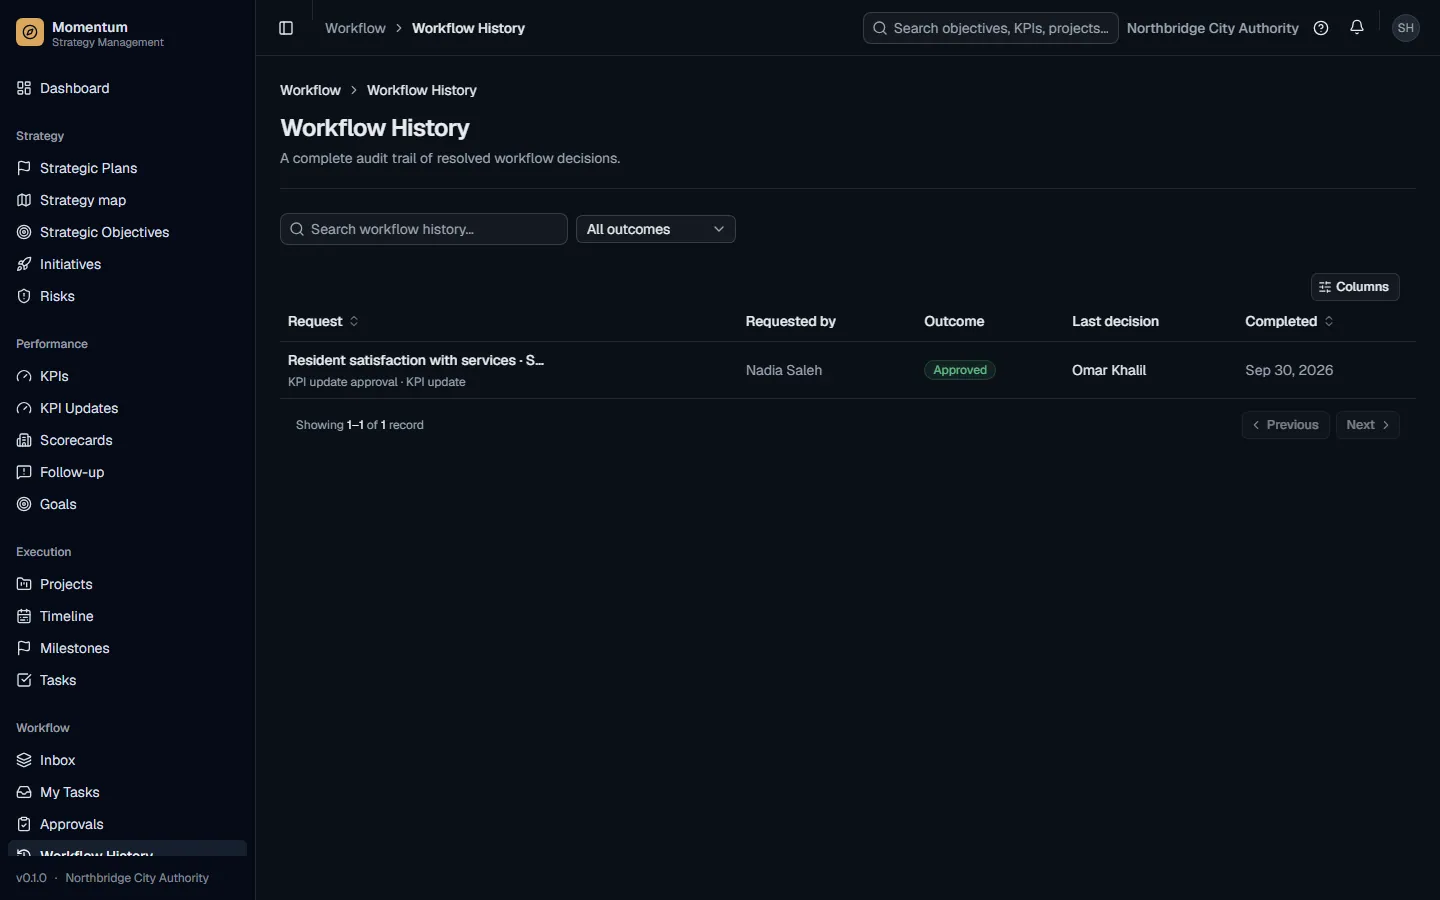Click Workflow in top bar breadcrumb
The width and height of the screenshot is (1440, 900).
355,28
